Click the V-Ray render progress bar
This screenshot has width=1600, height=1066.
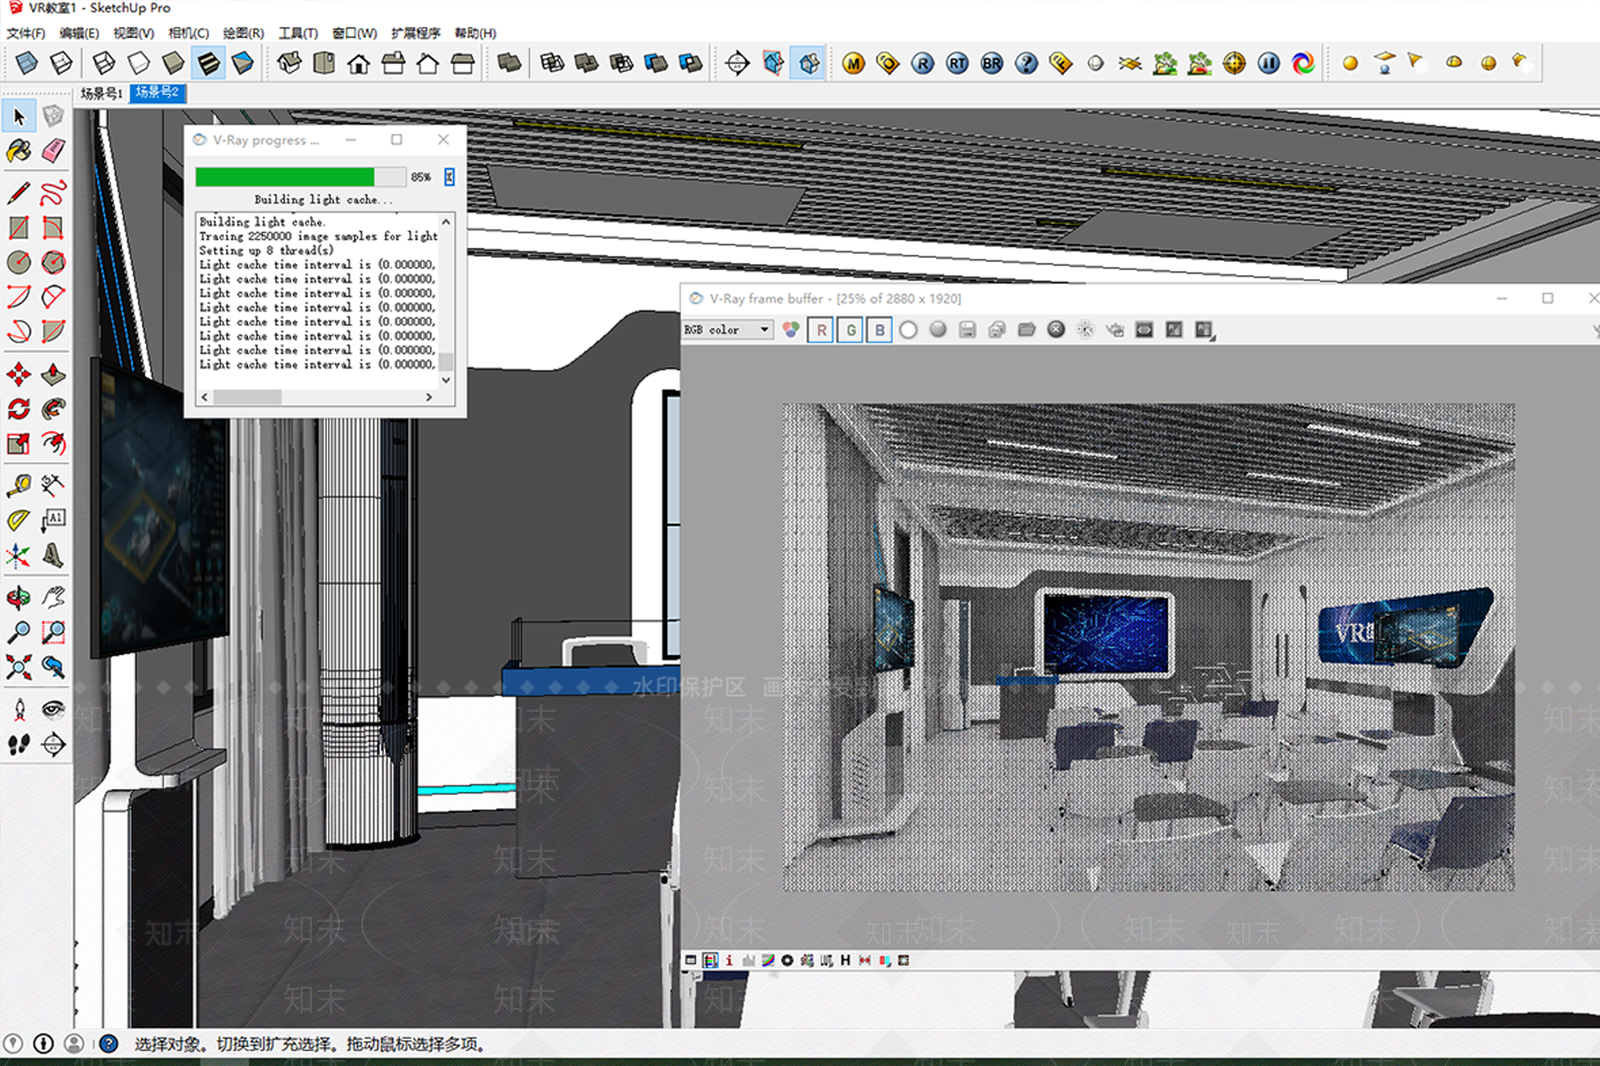point(300,177)
